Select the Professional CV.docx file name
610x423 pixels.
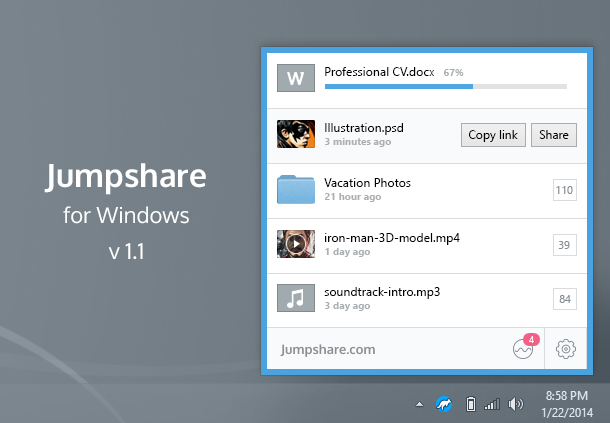tap(379, 72)
